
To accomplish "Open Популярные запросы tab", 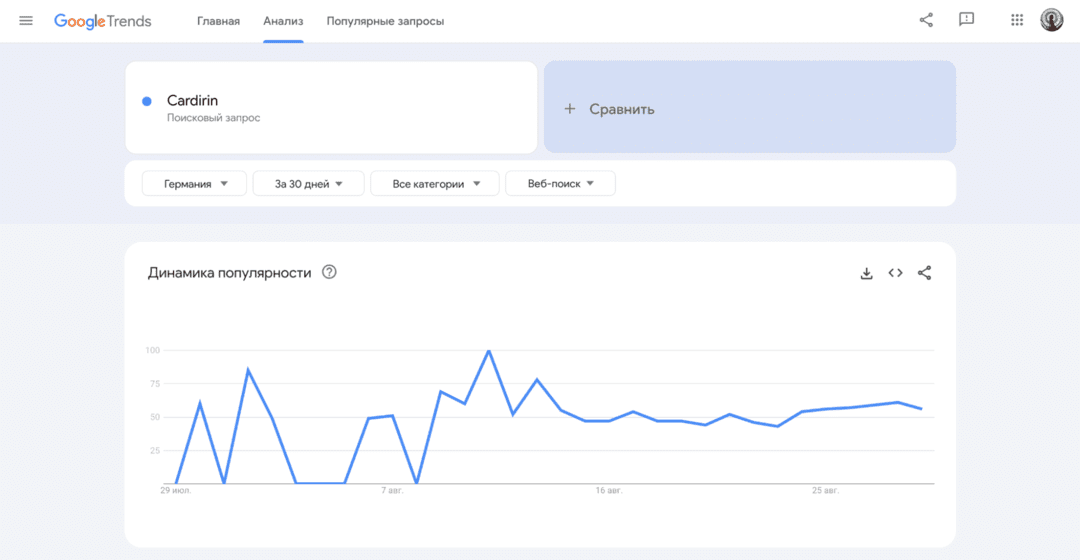I will 385,21.
